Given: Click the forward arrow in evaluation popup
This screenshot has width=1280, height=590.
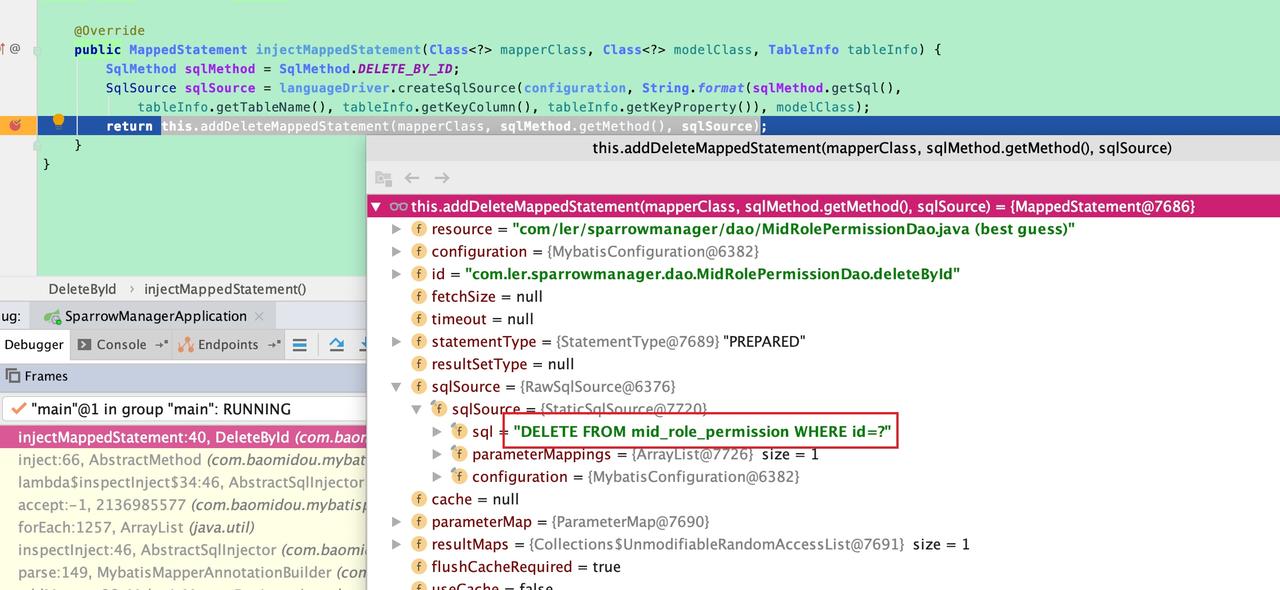Looking at the screenshot, I should tap(441, 178).
